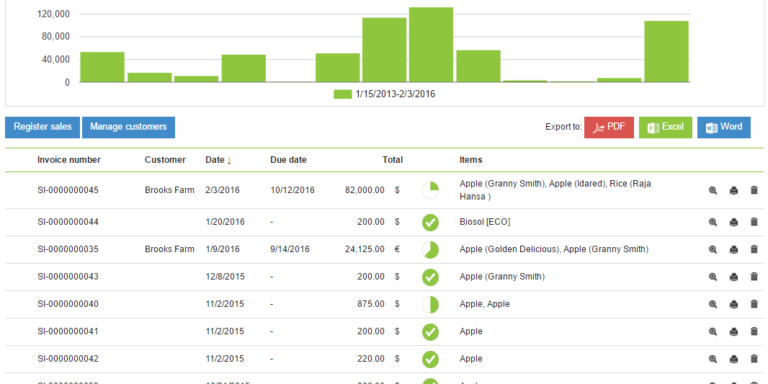Open magnifier icon for invoice SI-0000000043
768x384 pixels.
[x=713, y=277]
